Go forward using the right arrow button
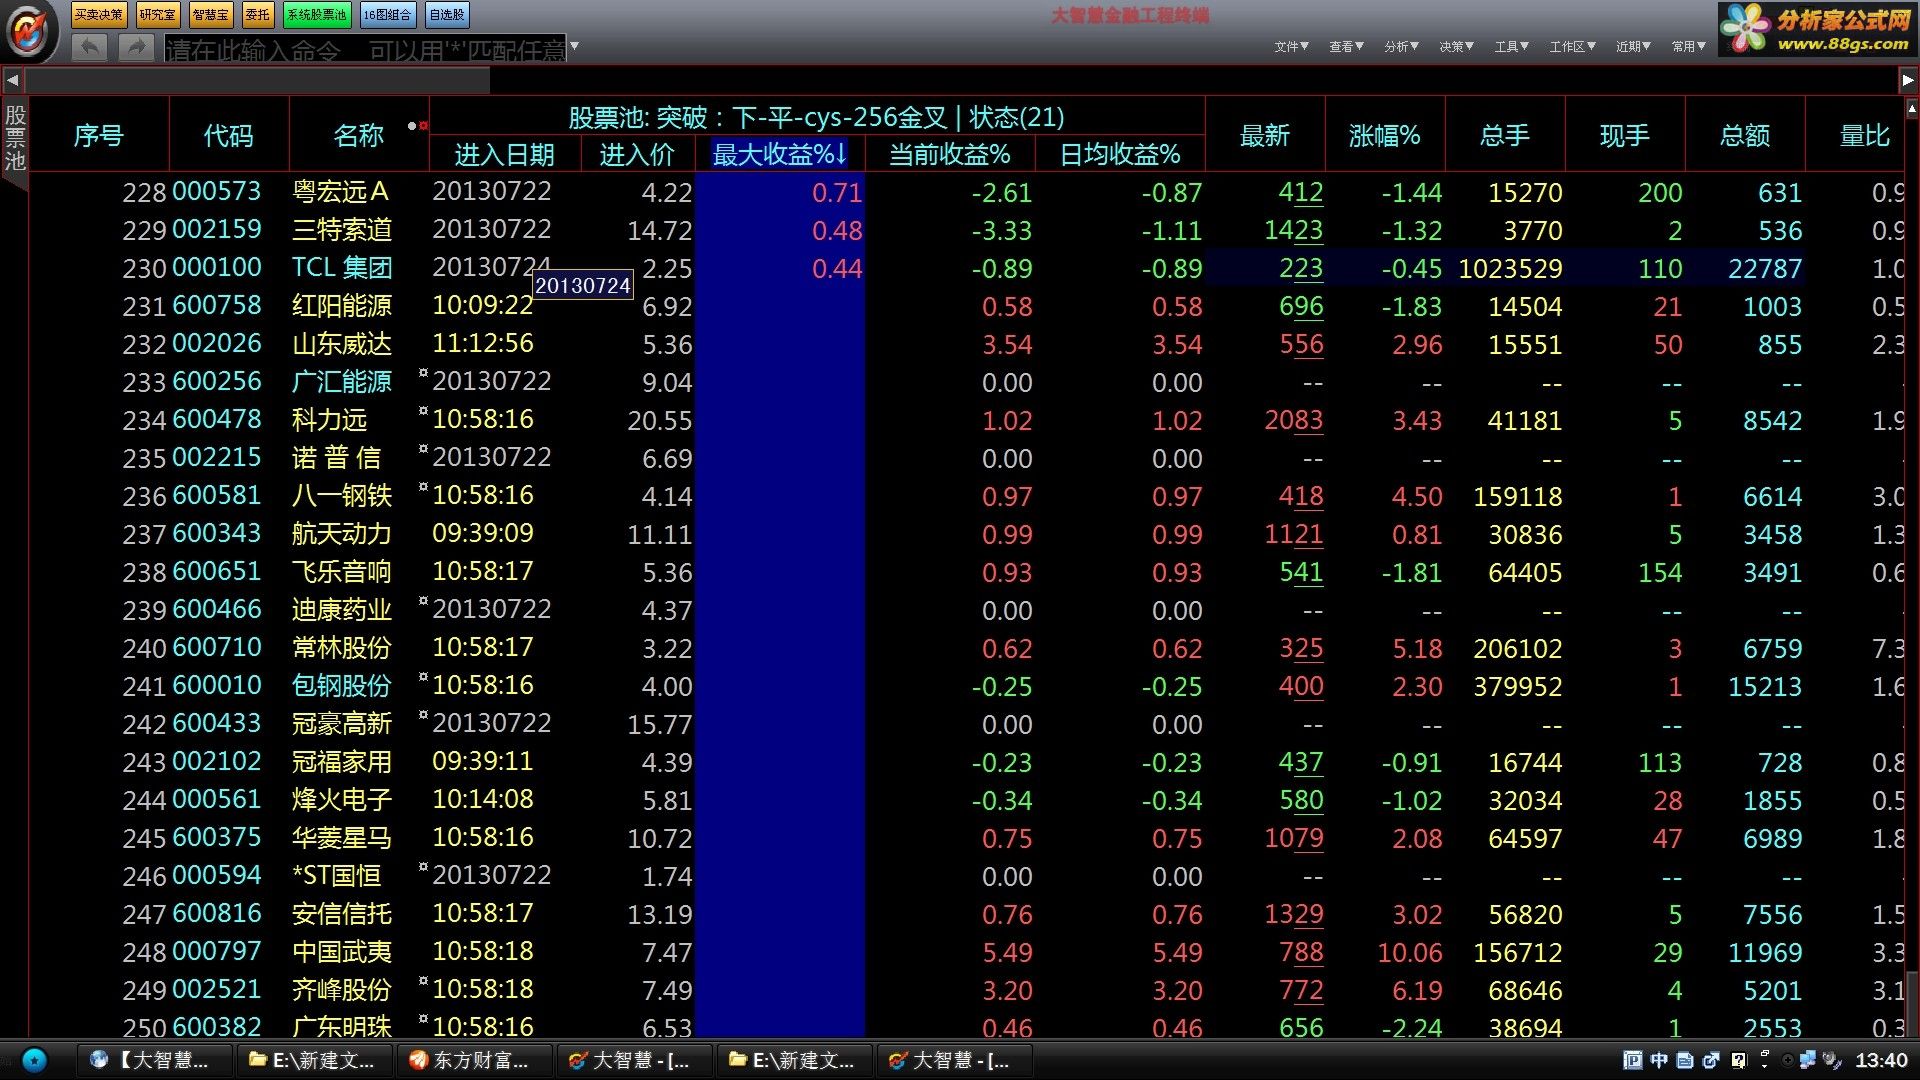This screenshot has height=1080, width=1920. 135,47
